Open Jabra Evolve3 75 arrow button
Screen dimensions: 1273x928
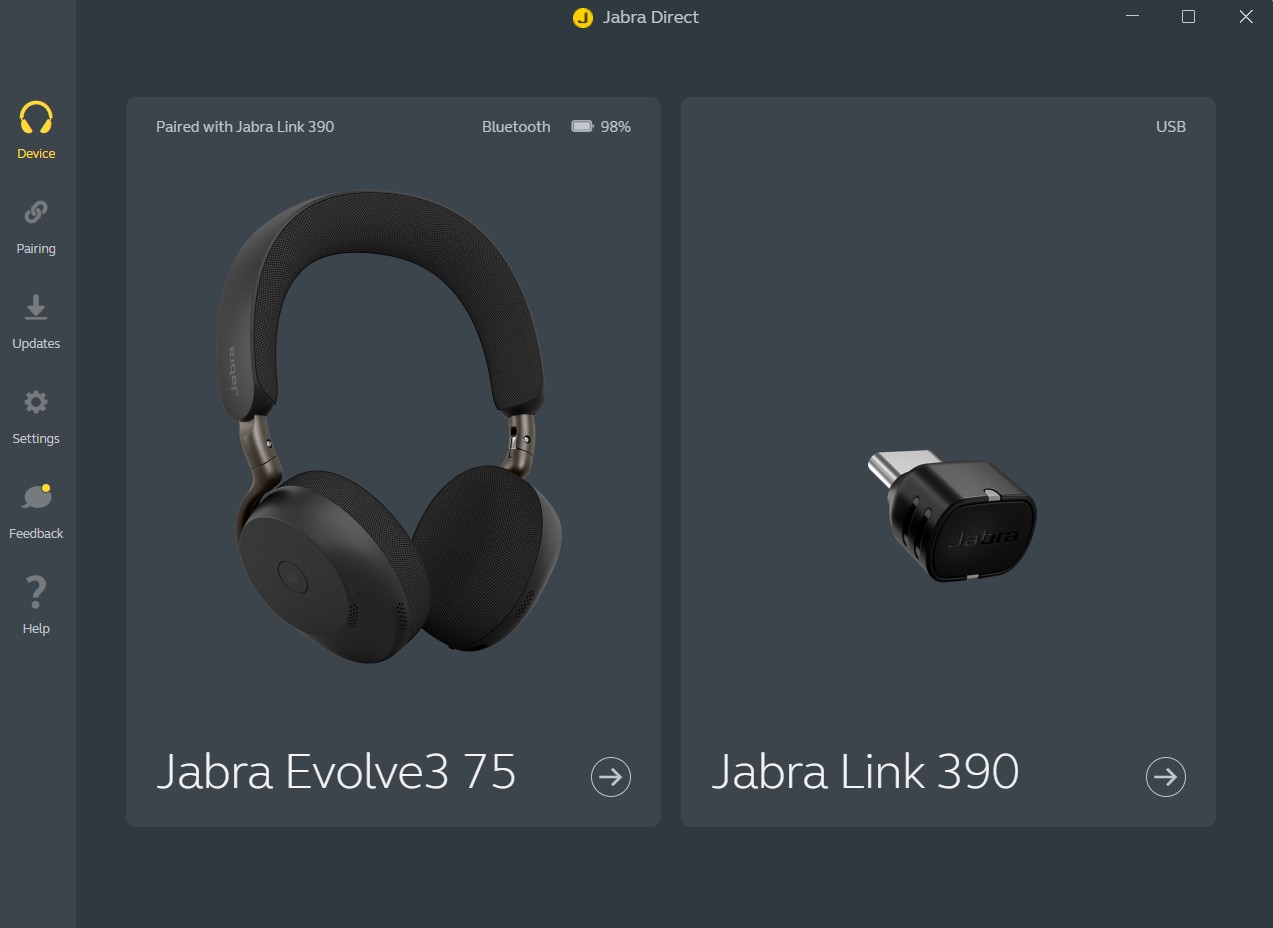(611, 777)
